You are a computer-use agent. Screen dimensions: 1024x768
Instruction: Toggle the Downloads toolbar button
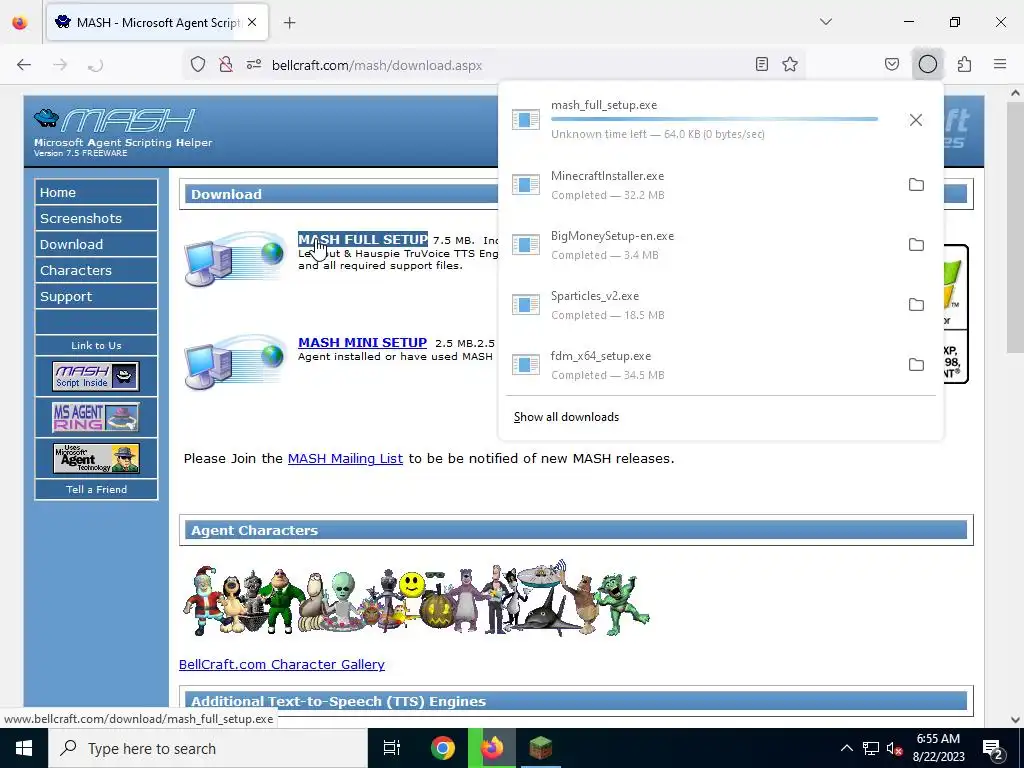click(x=927, y=64)
